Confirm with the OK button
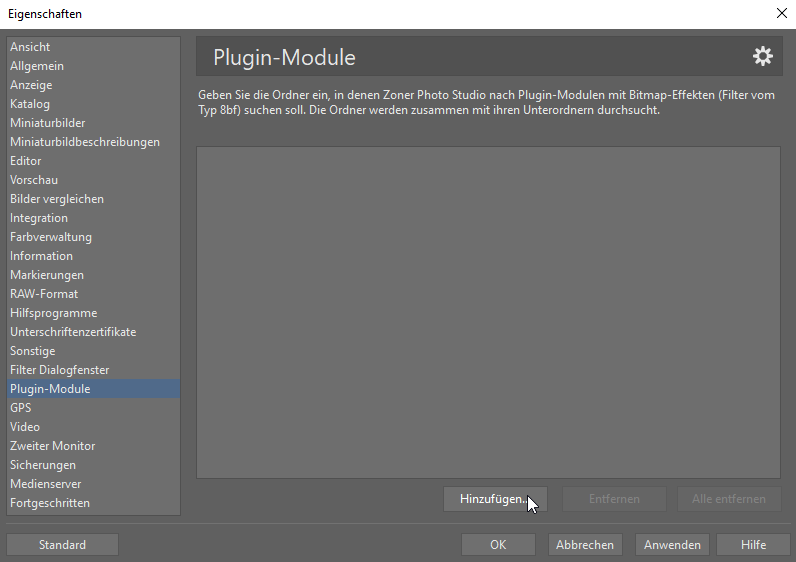The height and width of the screenshot is (562, 796). pos(498,545)
